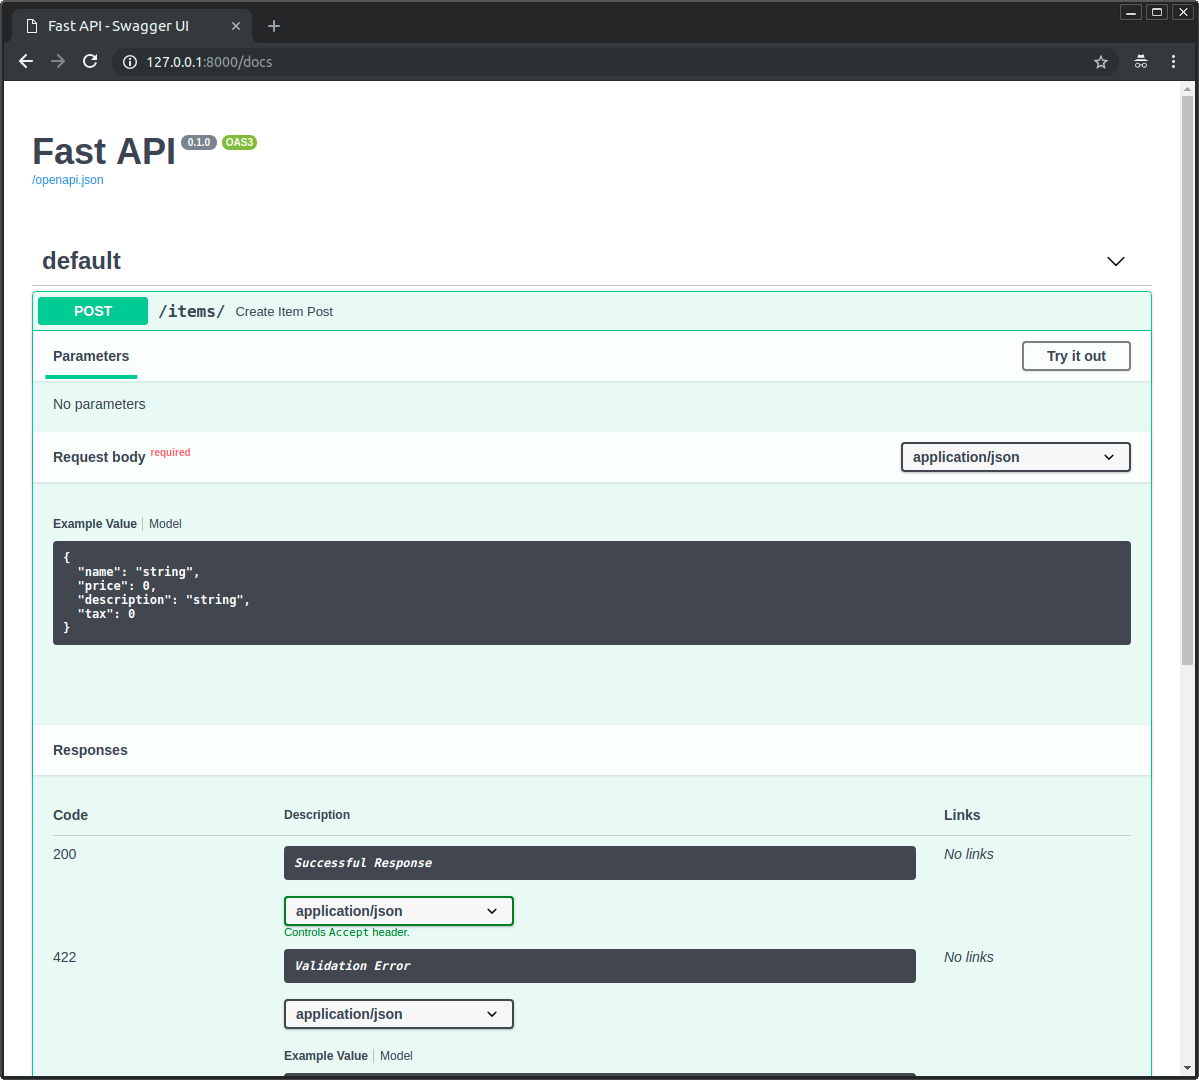Click the green POST method label
Viewport: 1199px width, 1080px height.
92,311
